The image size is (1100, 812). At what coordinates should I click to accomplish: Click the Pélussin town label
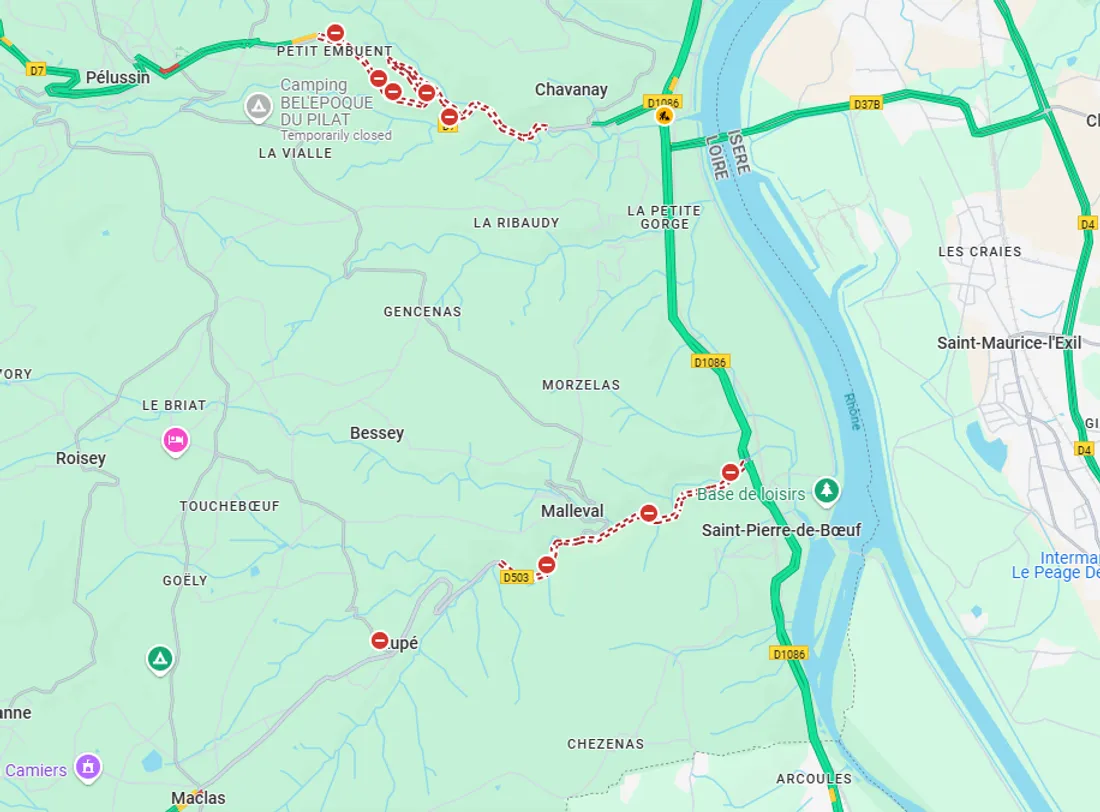[118, 77]
